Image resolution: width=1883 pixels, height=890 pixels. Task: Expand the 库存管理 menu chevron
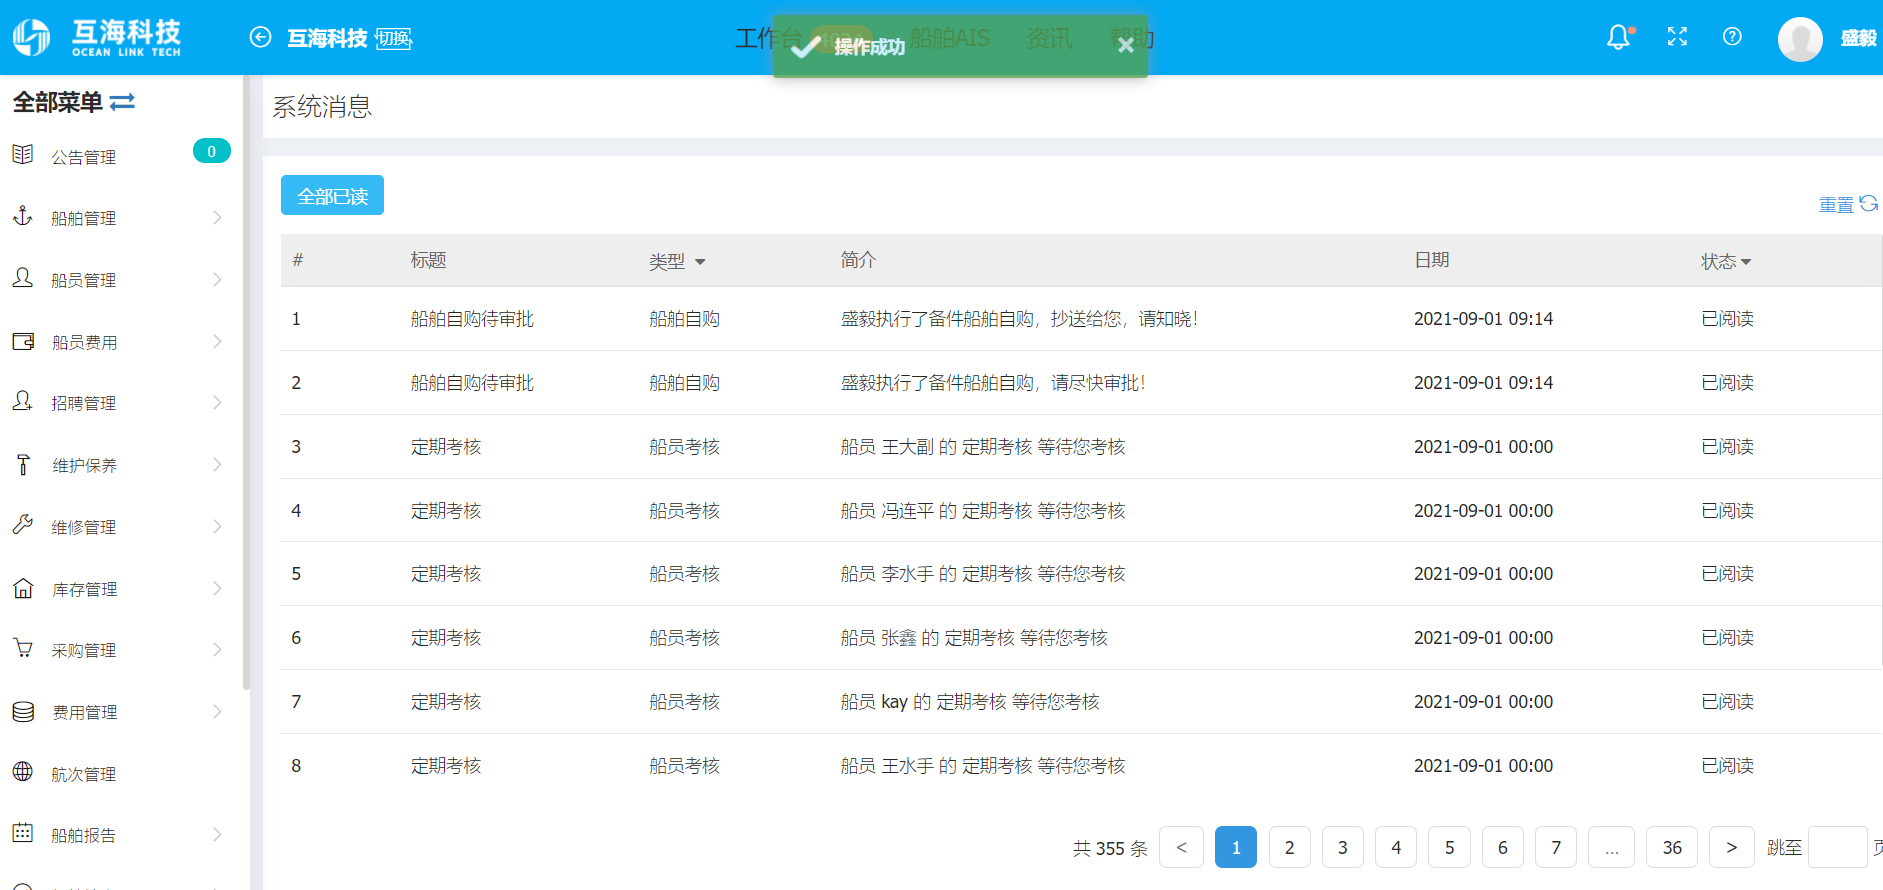(x=217, y=588)
